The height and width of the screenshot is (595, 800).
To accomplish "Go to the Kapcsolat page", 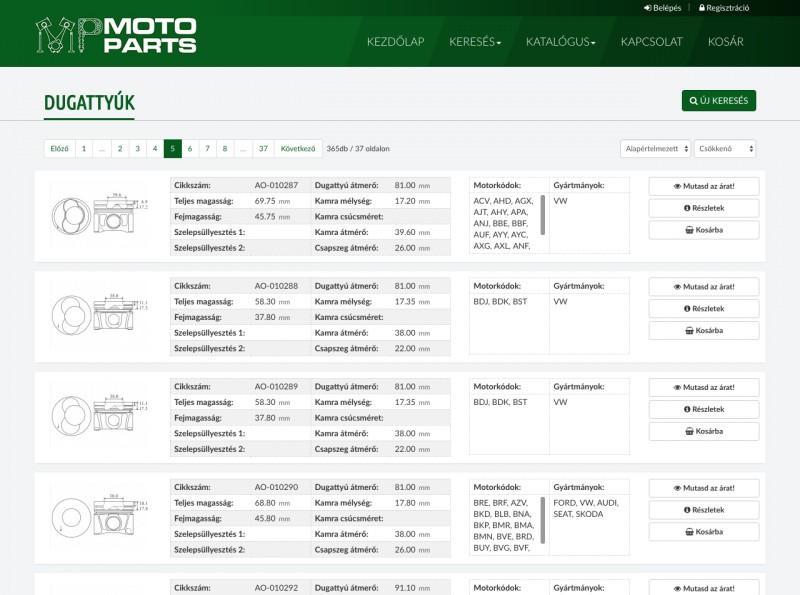I will tap(651, 42).
